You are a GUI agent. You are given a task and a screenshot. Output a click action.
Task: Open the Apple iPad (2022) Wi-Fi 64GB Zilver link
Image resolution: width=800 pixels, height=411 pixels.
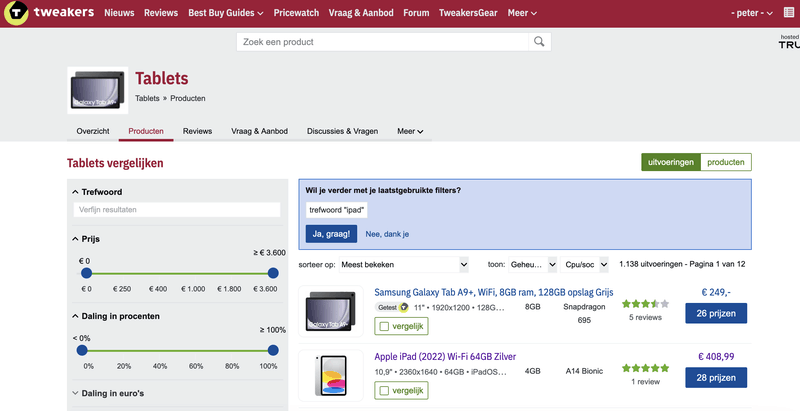445,356
